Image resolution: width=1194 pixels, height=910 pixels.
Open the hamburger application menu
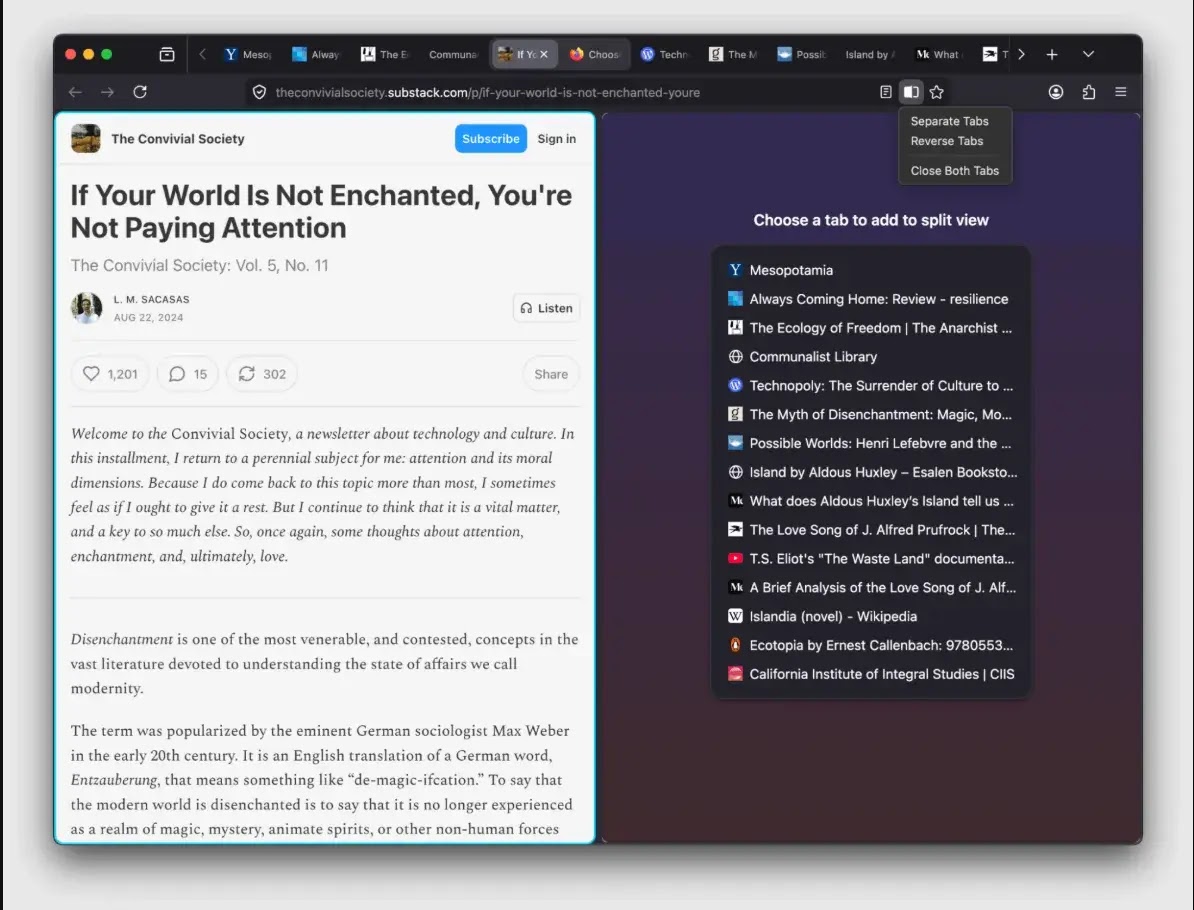coord(1121,92)
